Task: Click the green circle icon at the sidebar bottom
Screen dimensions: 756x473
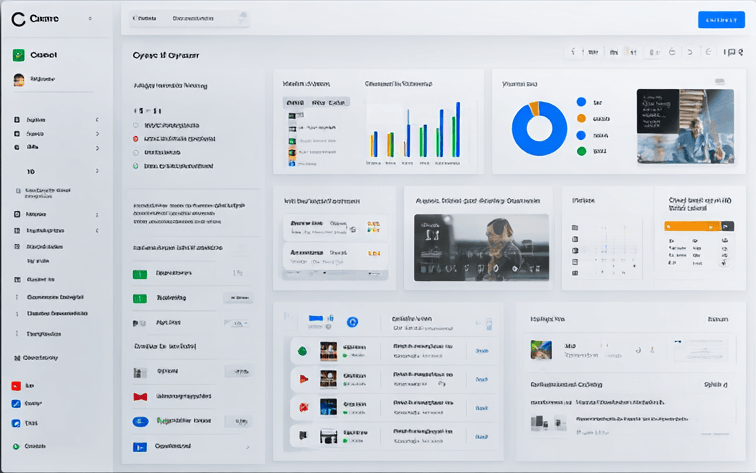Action: 16,446
